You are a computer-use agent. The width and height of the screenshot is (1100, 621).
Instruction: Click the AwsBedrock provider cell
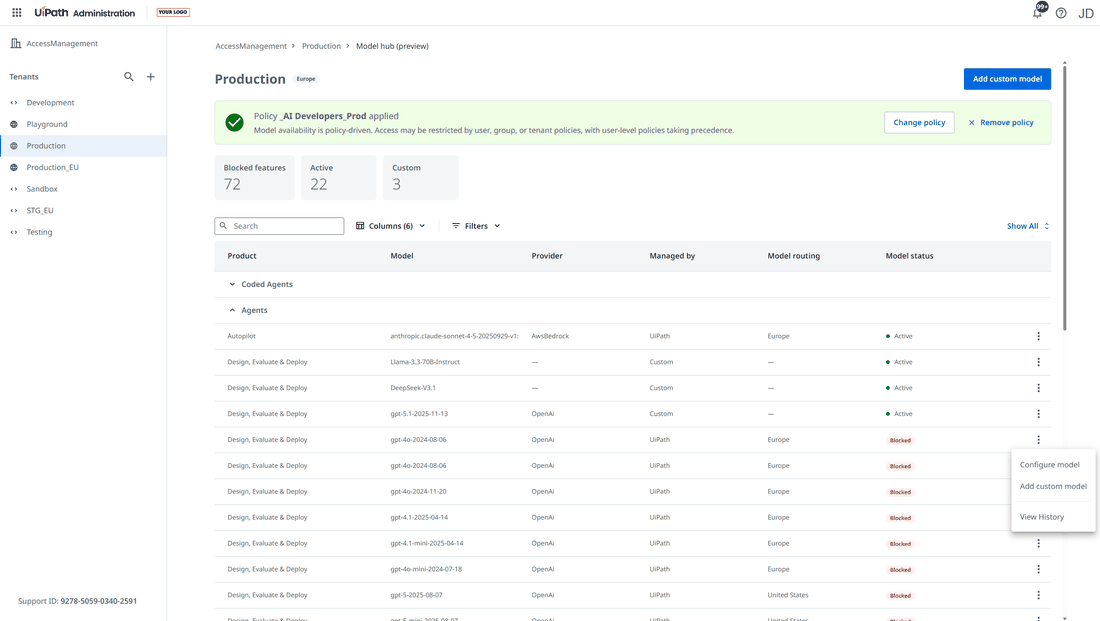550,336
